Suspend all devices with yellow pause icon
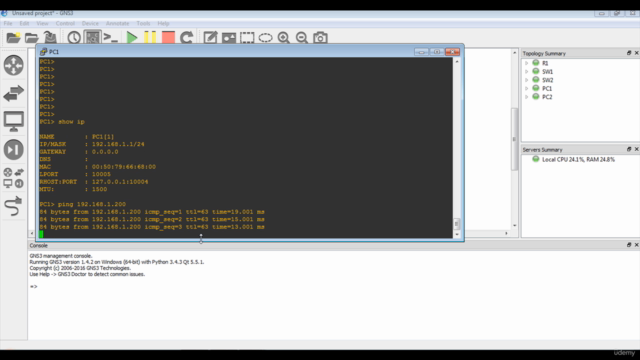This screenshot has height=360, width=640. 150,38
